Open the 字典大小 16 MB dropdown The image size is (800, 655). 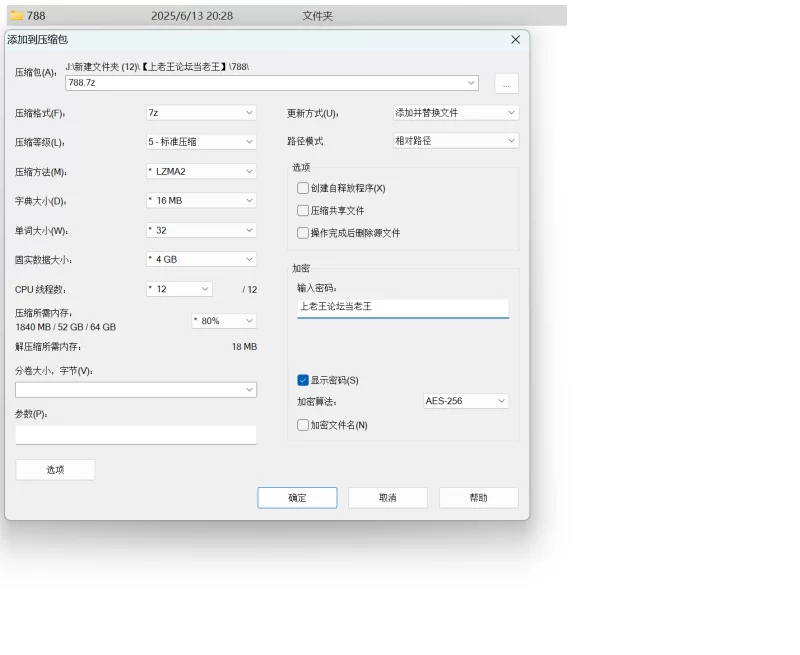point(201,200)
